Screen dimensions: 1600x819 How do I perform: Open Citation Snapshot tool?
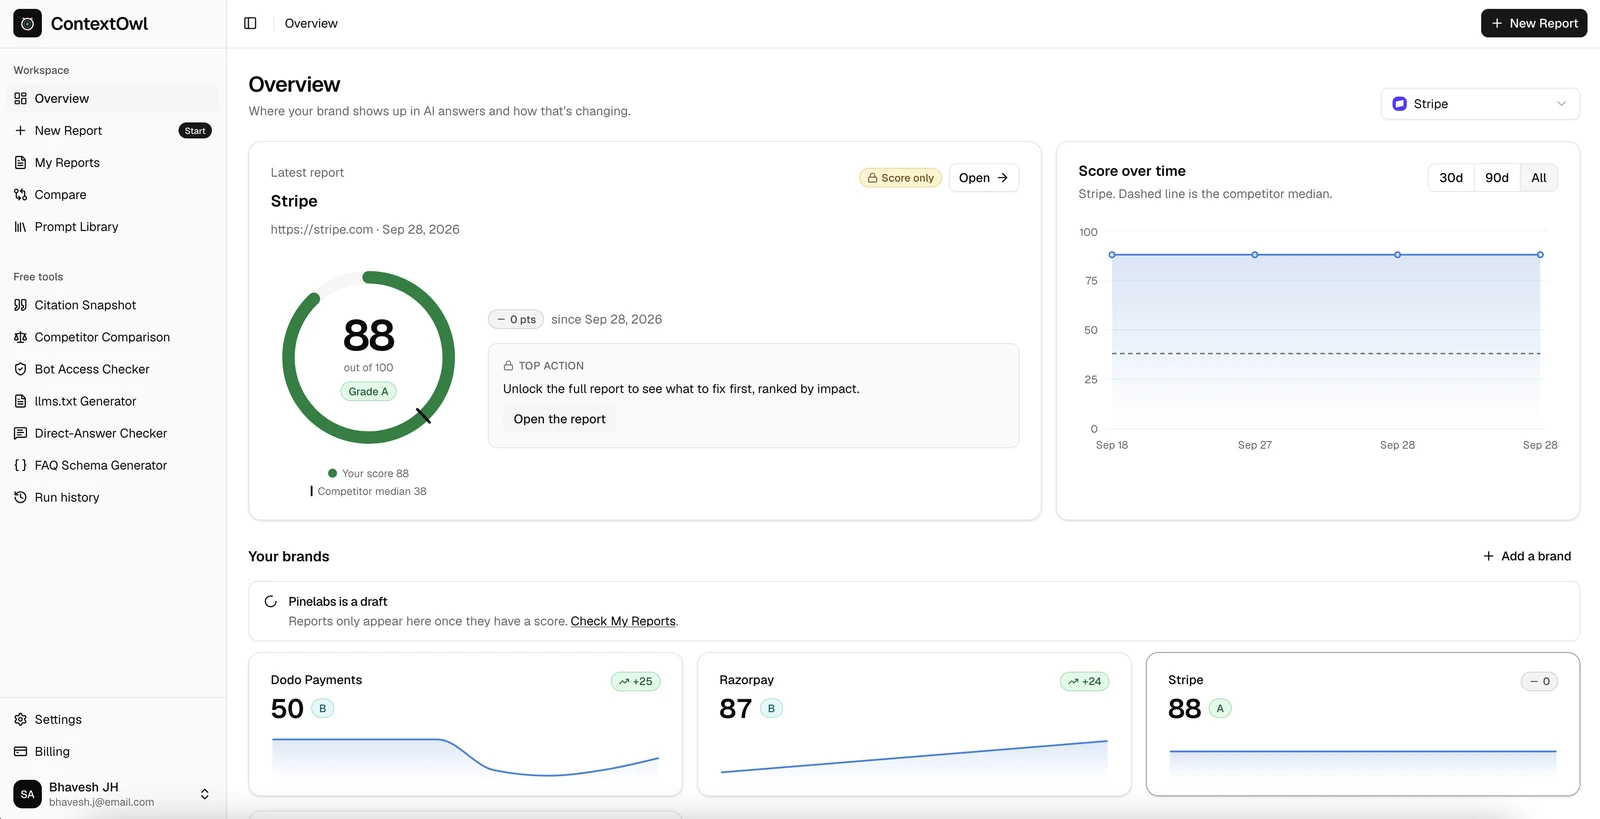click(x=113, y=305)
